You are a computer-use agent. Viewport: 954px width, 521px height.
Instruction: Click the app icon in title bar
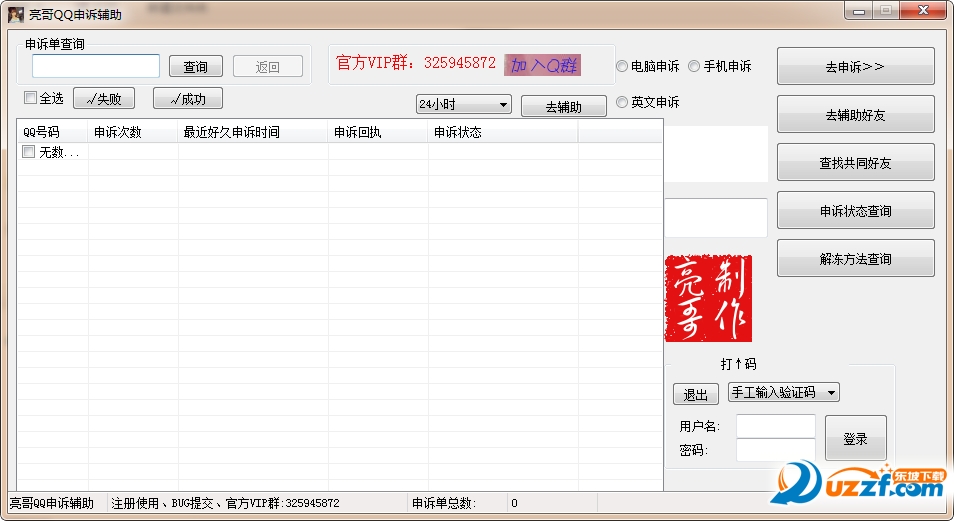[x=15, y=14]
